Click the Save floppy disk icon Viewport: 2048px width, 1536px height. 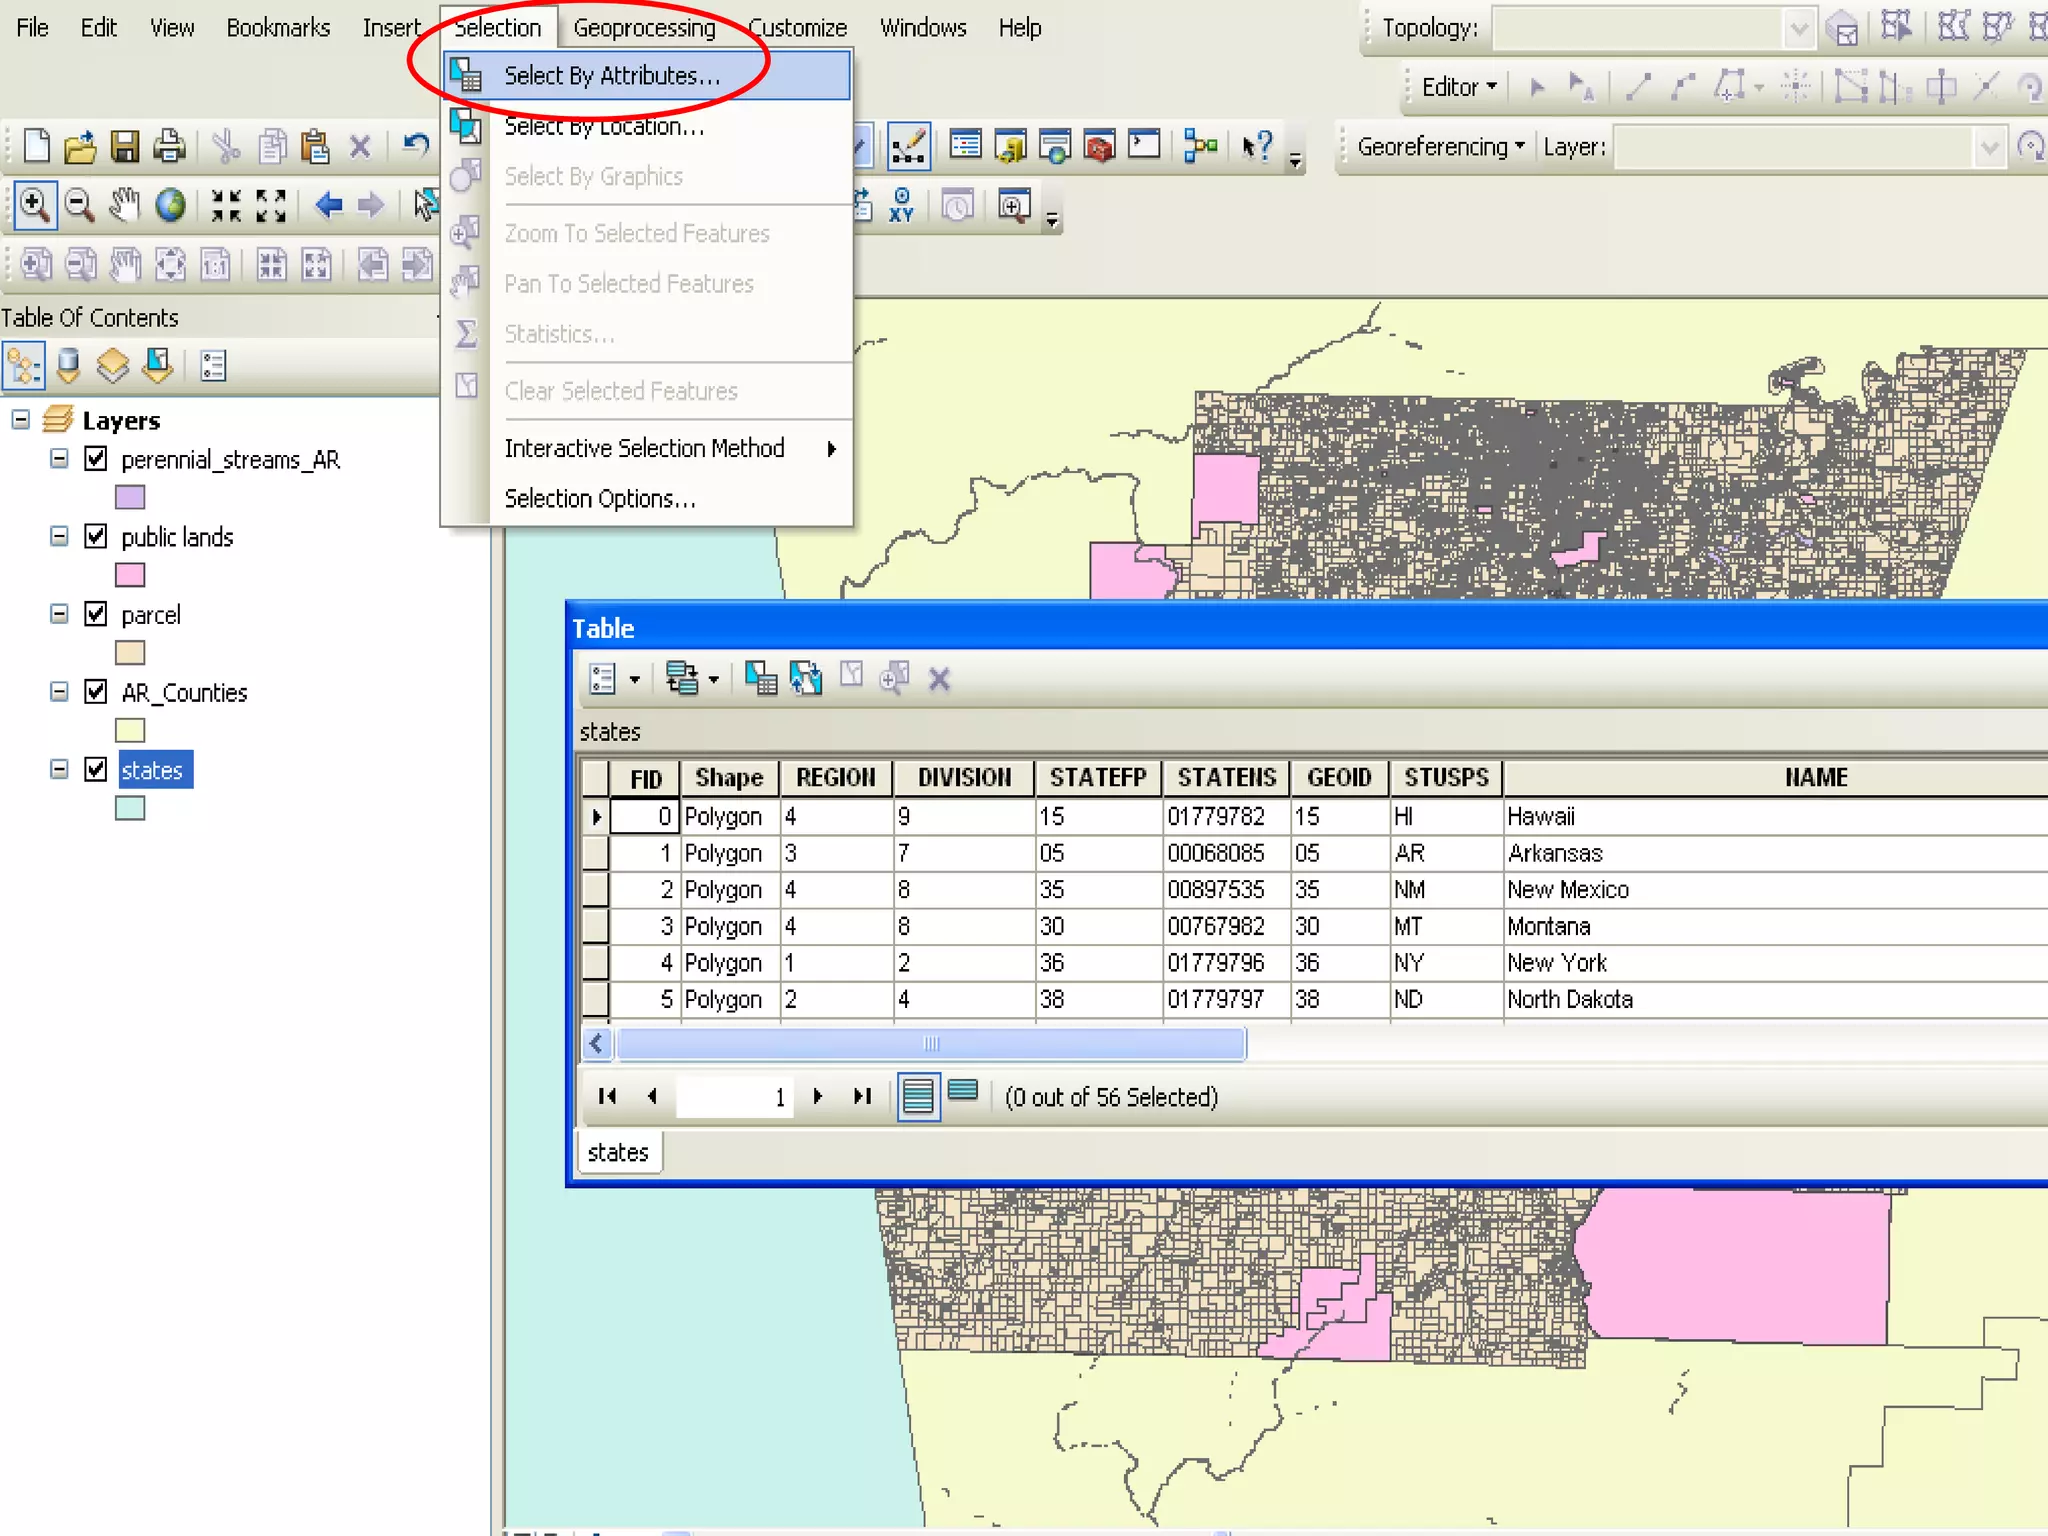(124, 147)
